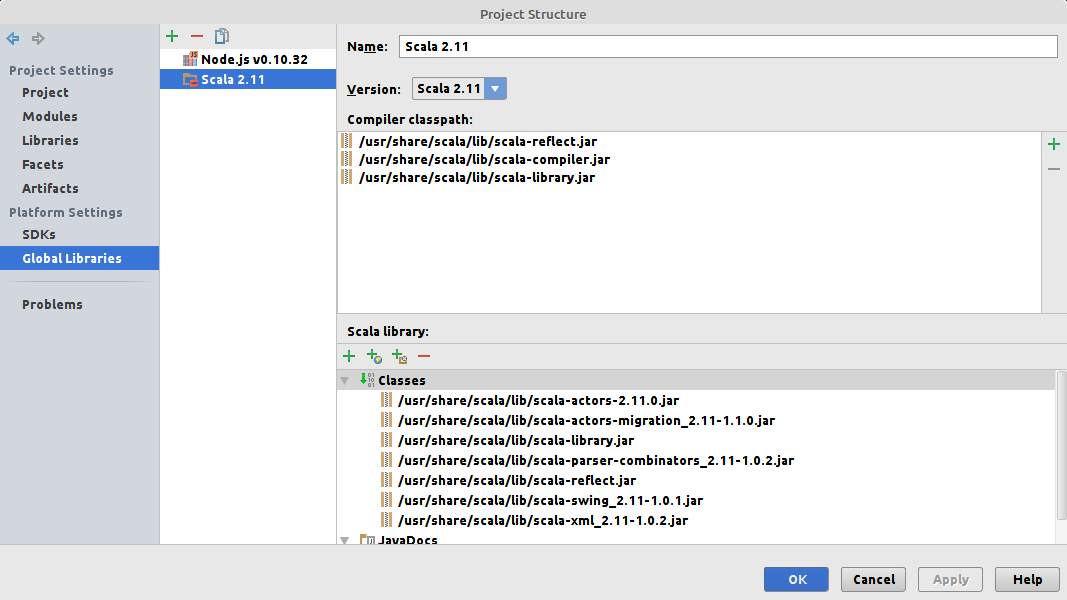Click the Cancel button
This screenshot has height=600, width=1067.
tap(873, 579)
